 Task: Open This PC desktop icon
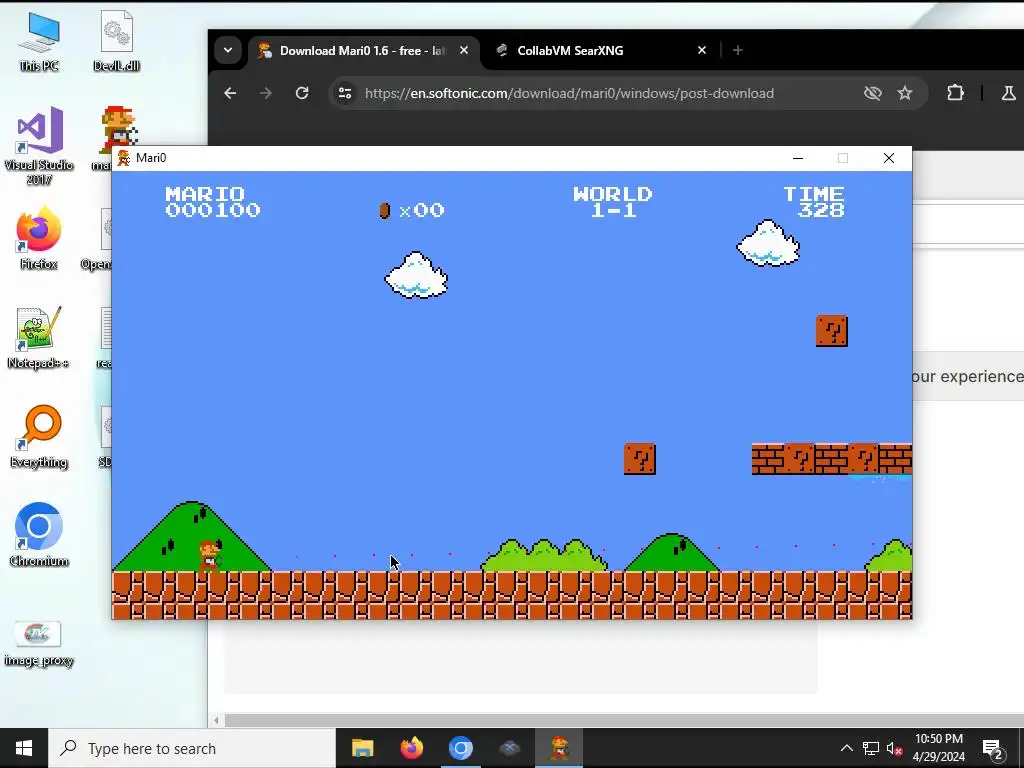[39, 41]
